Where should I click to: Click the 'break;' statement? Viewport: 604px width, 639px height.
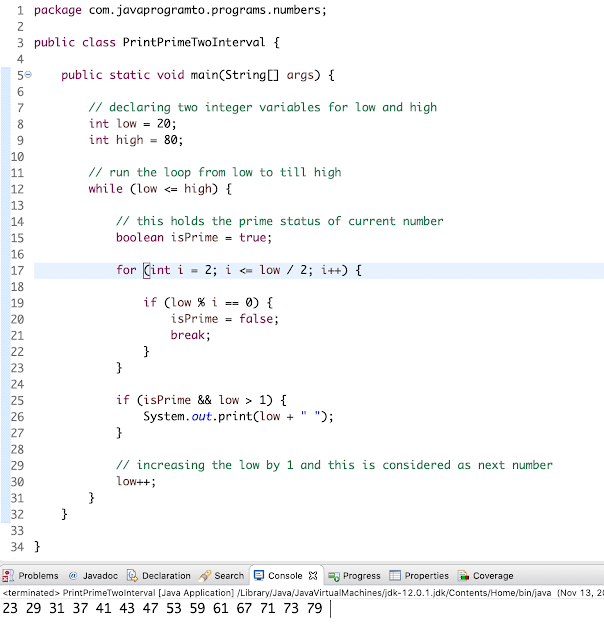[190, 335]
